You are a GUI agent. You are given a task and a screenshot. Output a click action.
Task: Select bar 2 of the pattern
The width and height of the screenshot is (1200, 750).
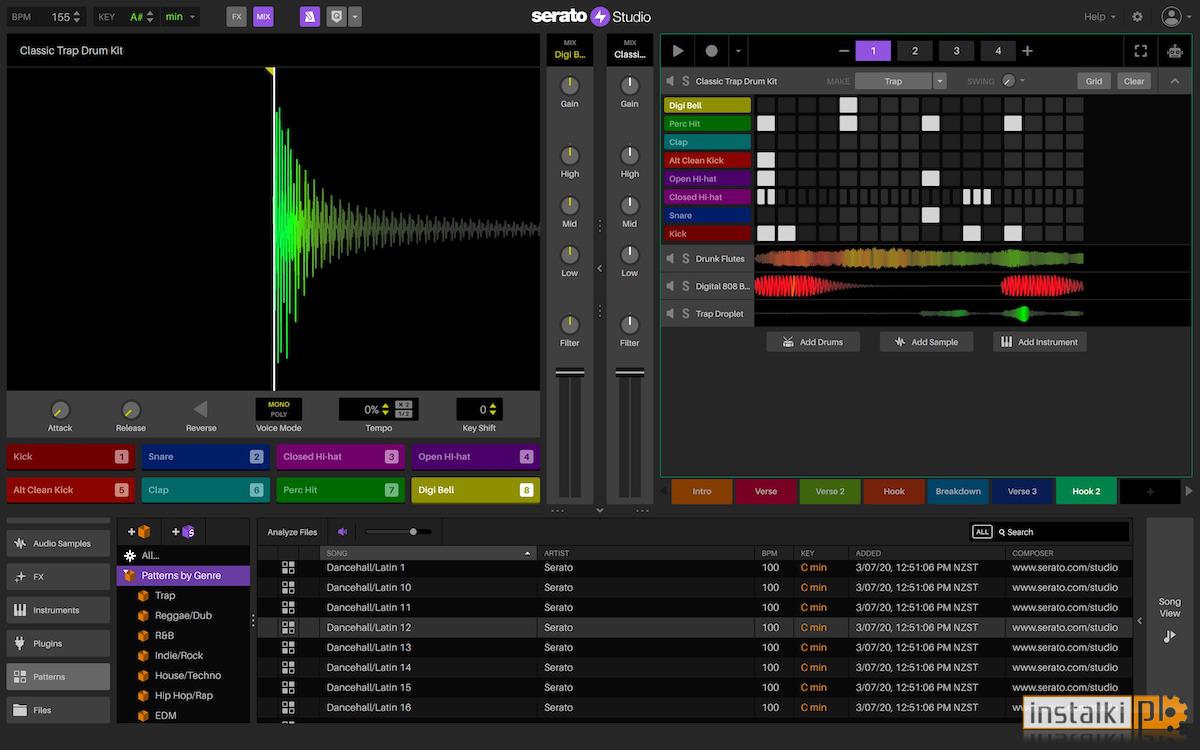(914, 51)
